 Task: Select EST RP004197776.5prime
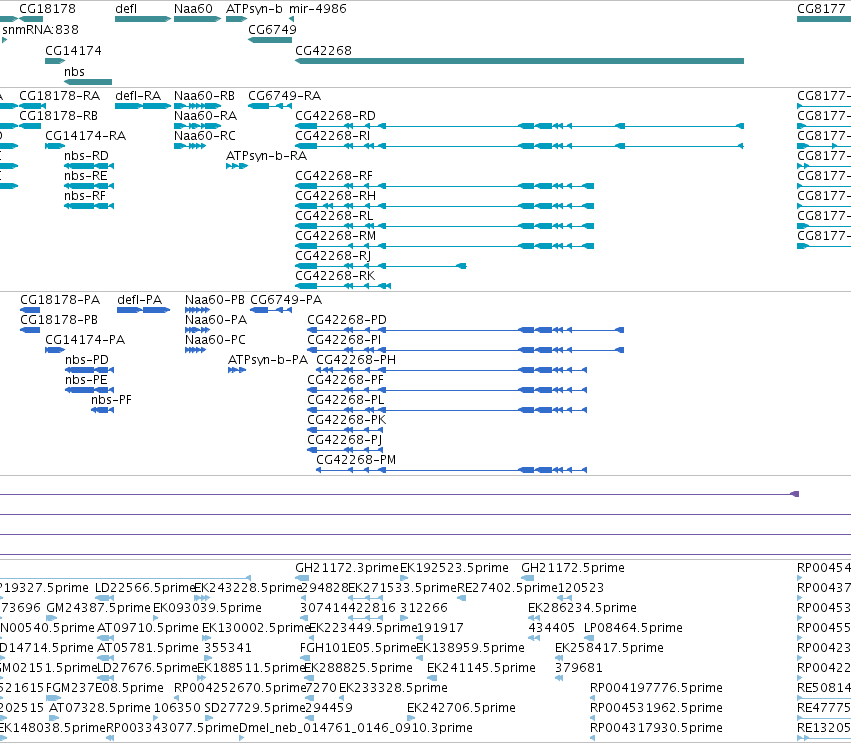[x=656, y=688]
